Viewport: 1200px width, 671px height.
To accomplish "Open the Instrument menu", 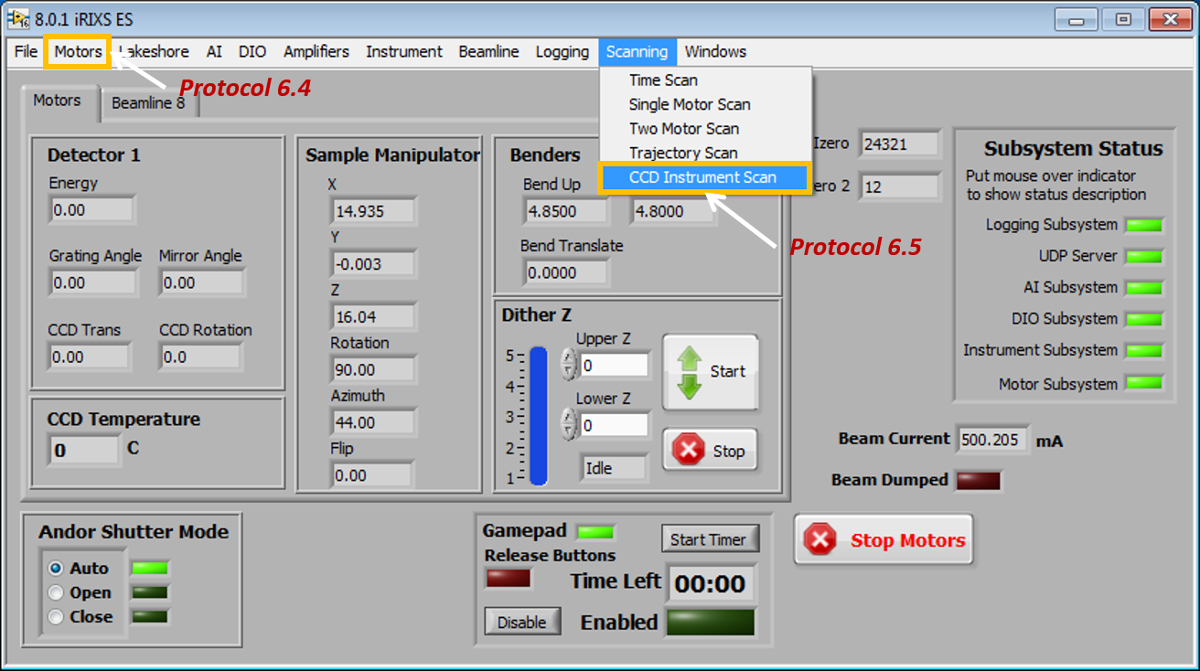I will tap(404, 52).
